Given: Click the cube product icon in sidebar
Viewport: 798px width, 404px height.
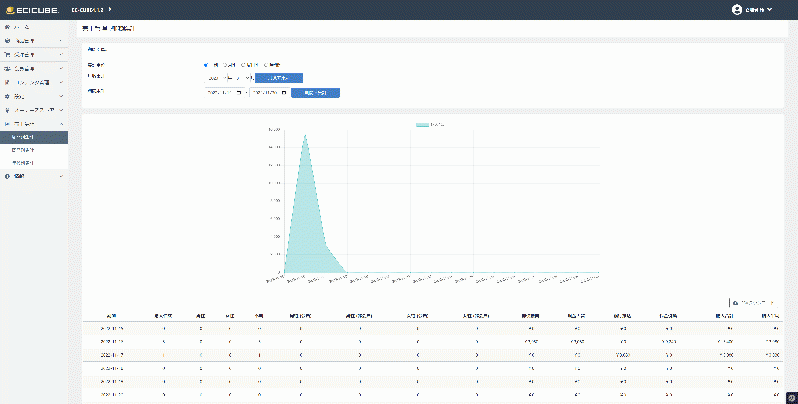Looking at the screenshot, I should 7,41.
